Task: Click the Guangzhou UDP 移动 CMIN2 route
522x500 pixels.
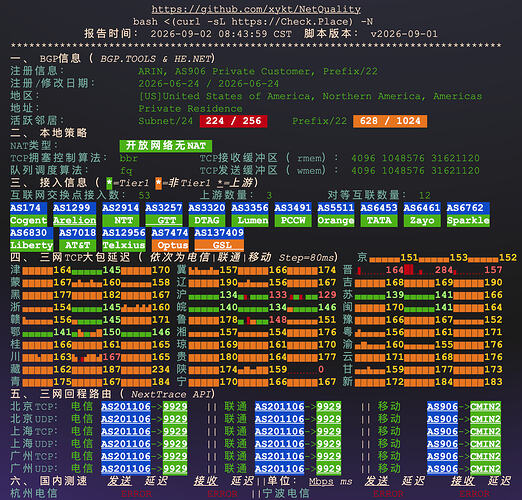Action: click(x=464, y=469)
